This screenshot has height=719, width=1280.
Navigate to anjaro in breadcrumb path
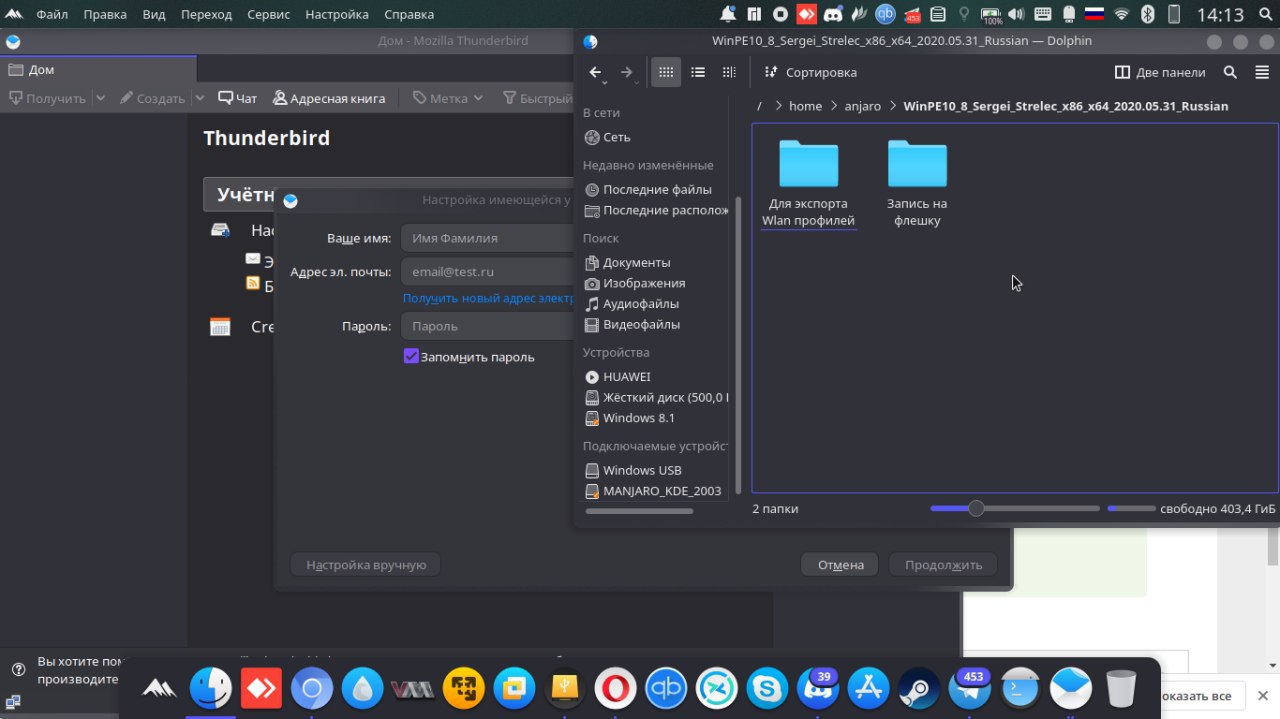point(864,106)
